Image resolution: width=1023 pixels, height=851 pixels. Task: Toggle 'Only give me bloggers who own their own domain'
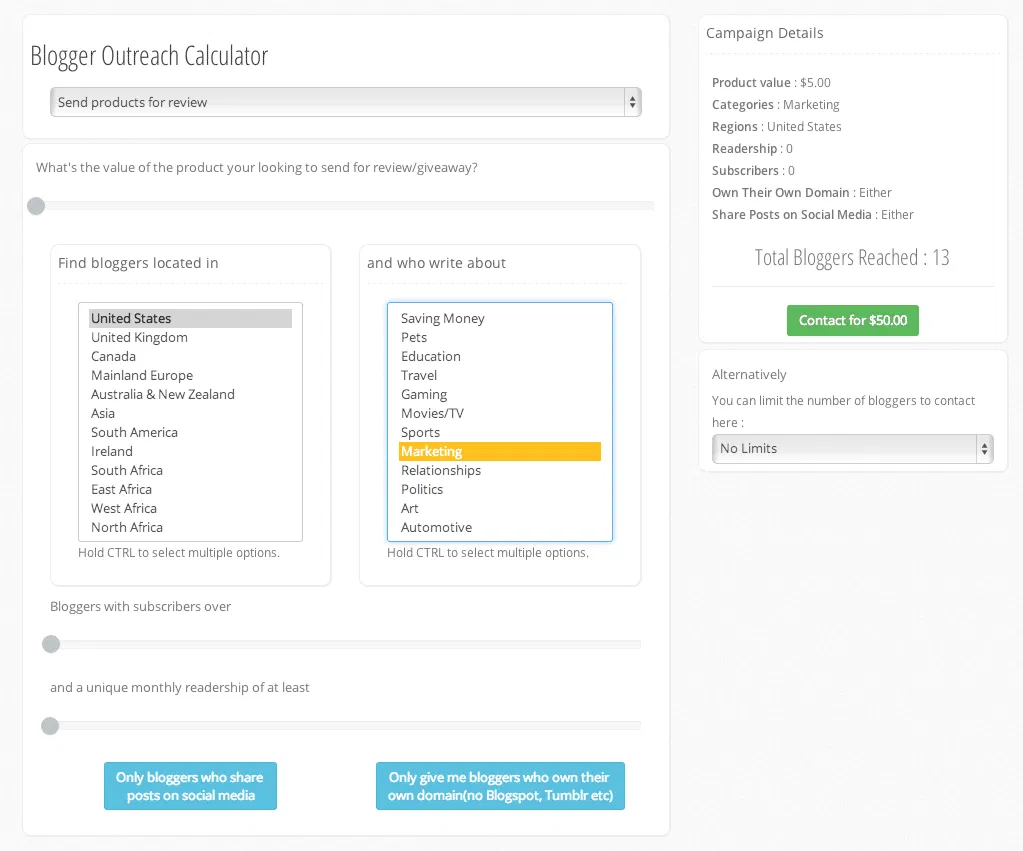point(499,786)
